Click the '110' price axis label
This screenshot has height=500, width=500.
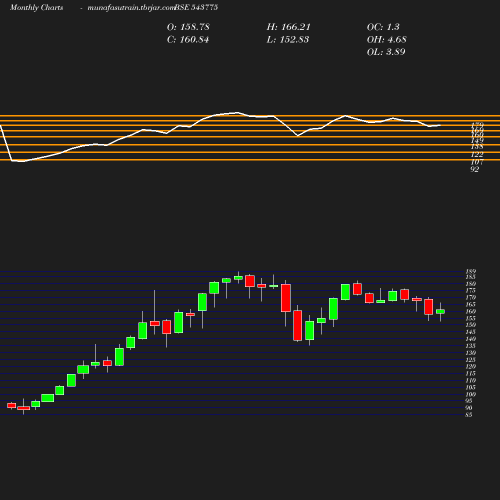tap(471, 380)
